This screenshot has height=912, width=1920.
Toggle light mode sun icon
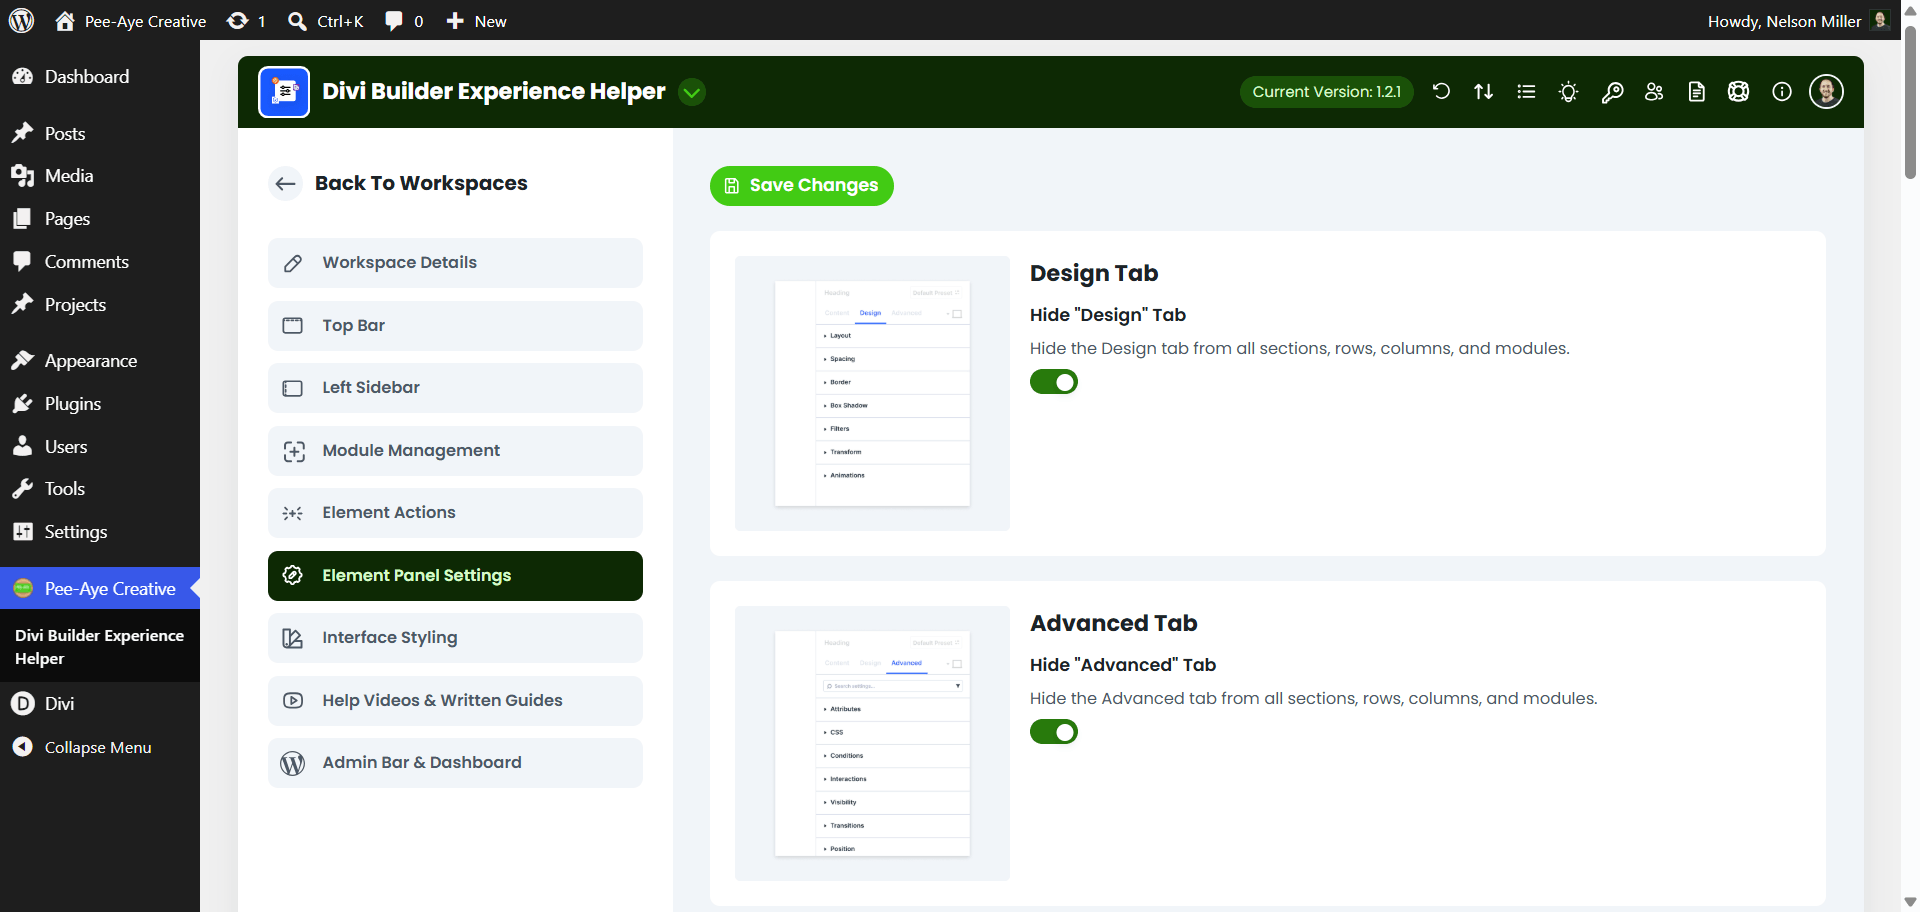(1569, 92)
